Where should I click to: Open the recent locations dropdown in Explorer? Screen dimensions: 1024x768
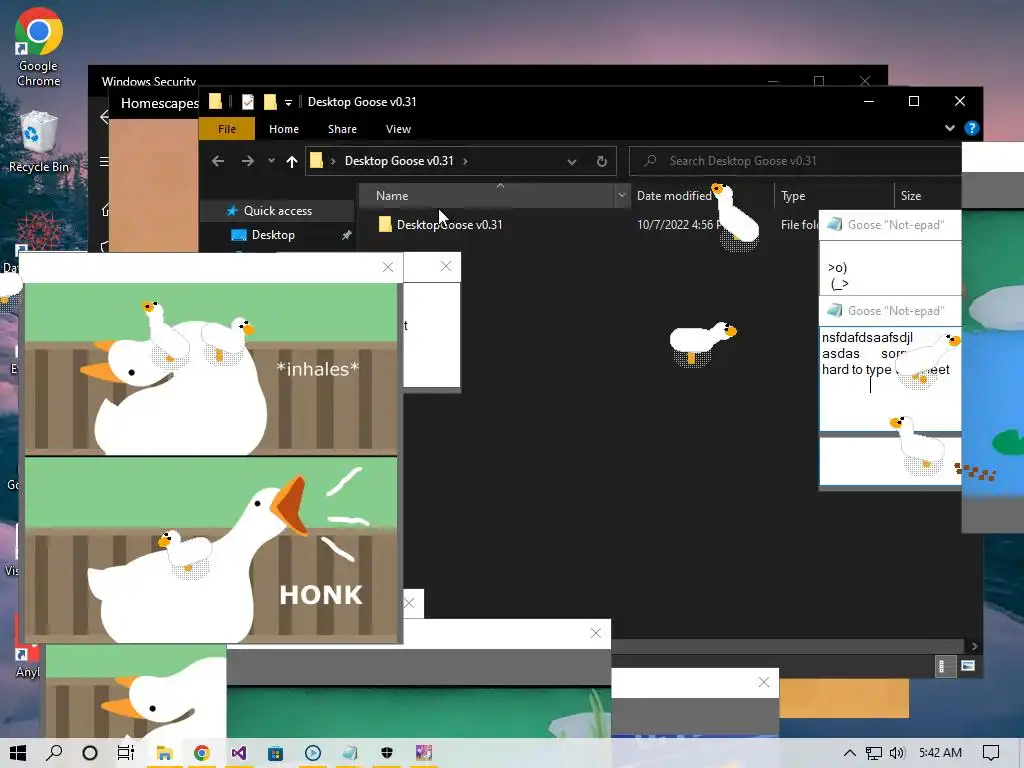(x=271, y=161)
